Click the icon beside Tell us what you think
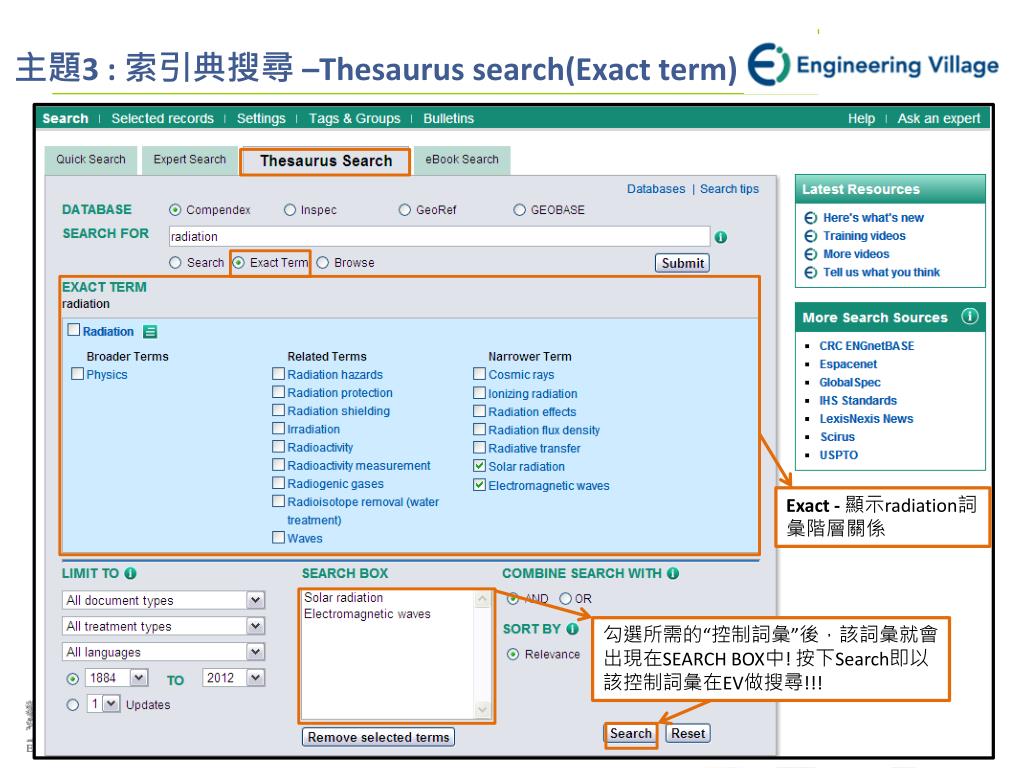This screenshot has height=768, width=1024. 810,272
